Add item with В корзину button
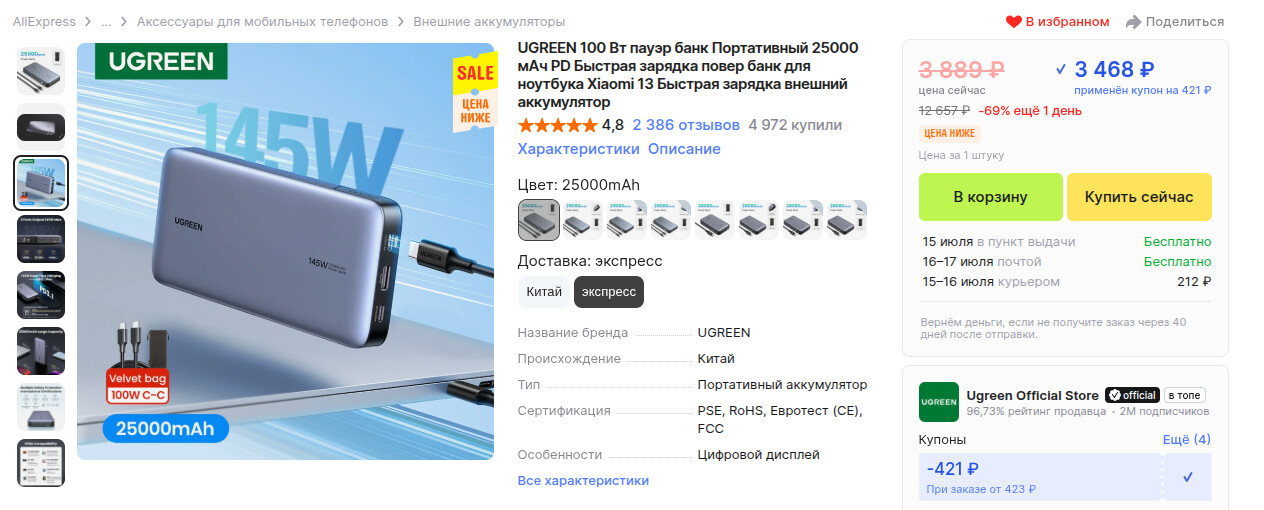Image resolution: width=1264 pixels, height=510 pixels. tap(990, 197)
